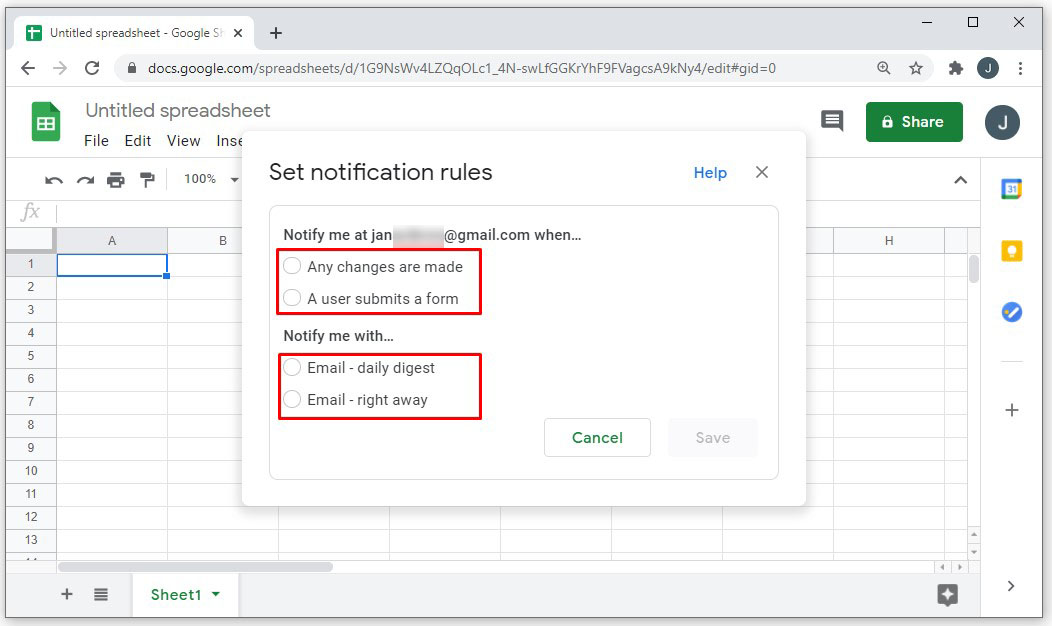Open Google Tasks in side panel
This screenshot has height=626, width=1052.
1011,313
